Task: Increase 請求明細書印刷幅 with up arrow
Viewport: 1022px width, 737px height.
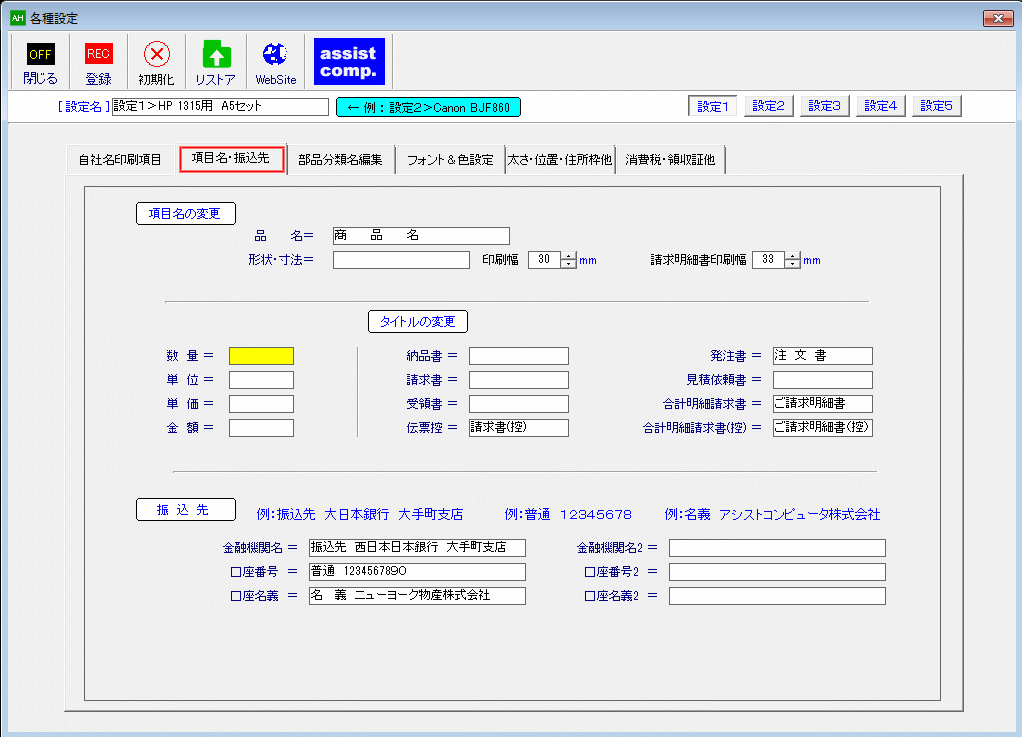Action: [793, 256]
